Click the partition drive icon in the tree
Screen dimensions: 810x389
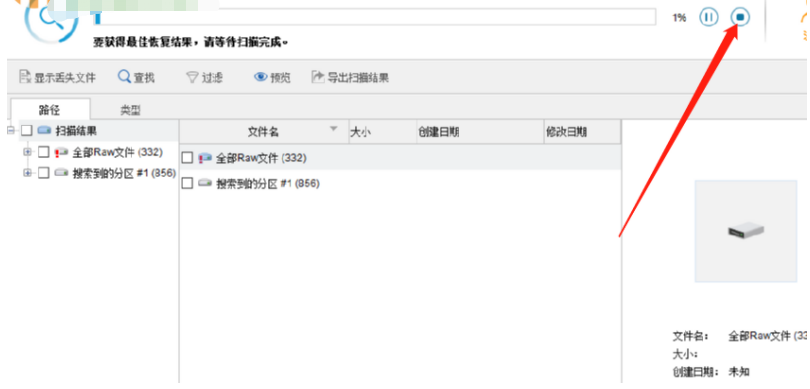pos(61,173)
